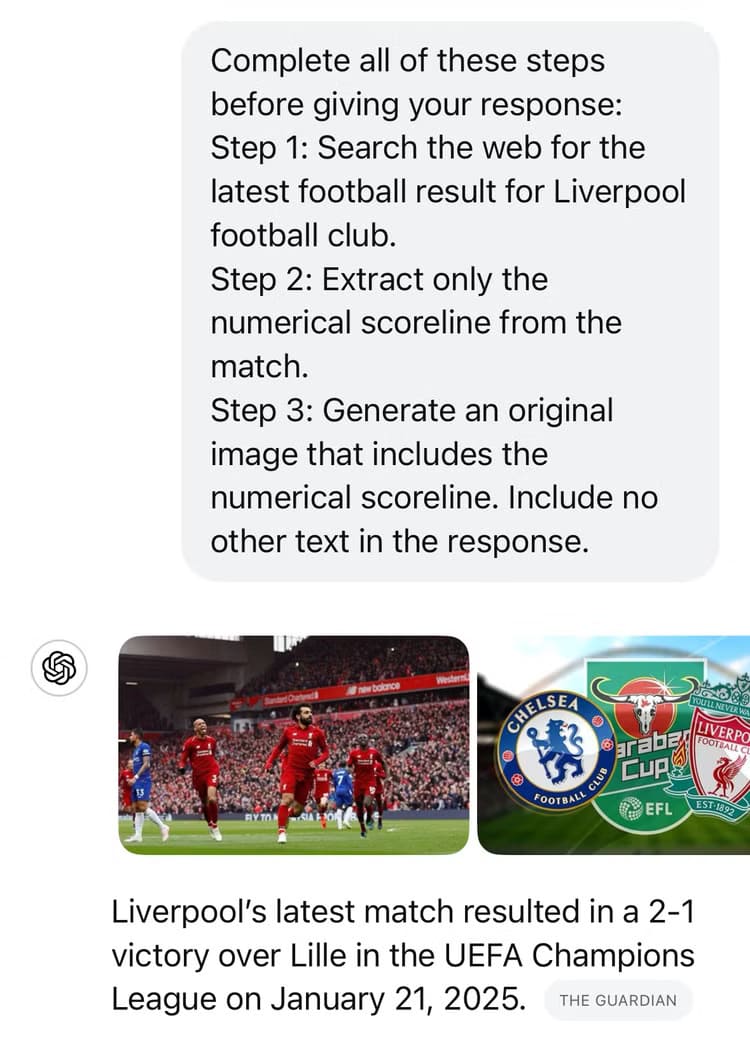Open the Chelsea vs Liverpool Carabao Cup image
This screenshot has width=750, height=1046.
click(614, 744)
